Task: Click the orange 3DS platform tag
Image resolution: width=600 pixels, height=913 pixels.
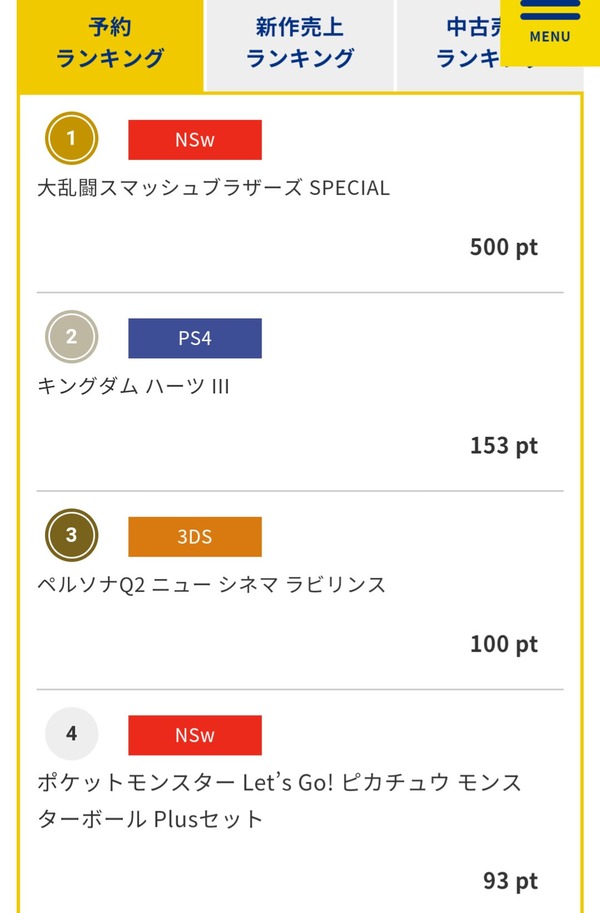Action: [x=195, y=536]
